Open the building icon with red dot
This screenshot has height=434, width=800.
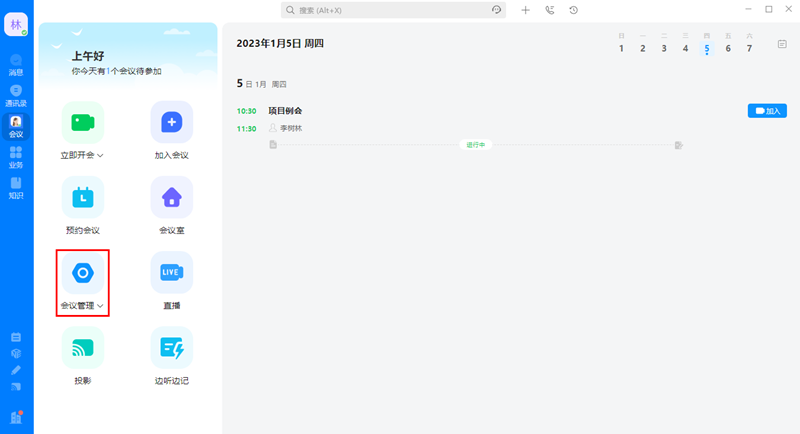[16, 417]
